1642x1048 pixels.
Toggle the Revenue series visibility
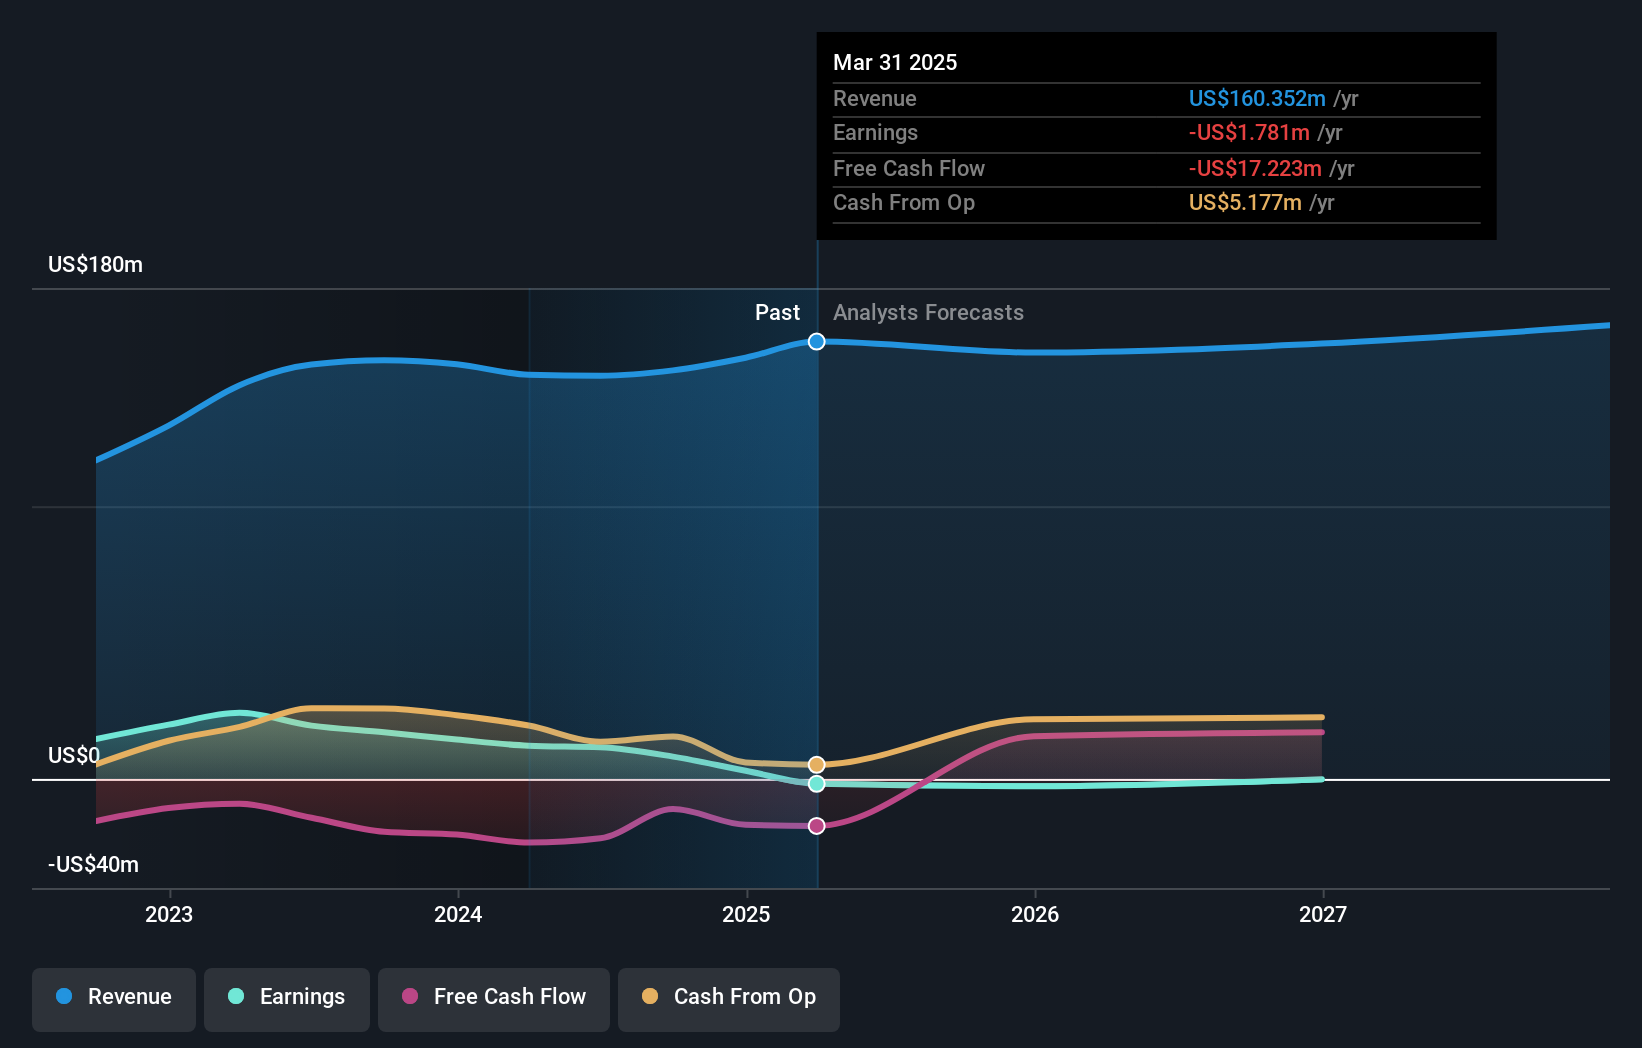113,997
